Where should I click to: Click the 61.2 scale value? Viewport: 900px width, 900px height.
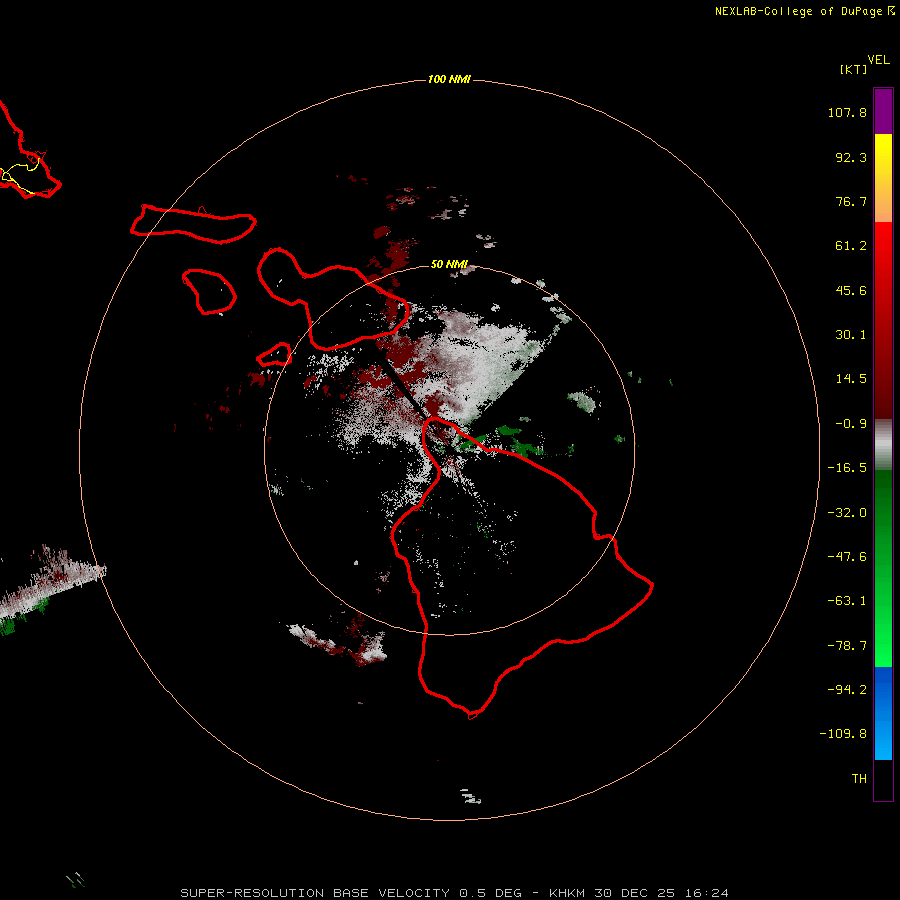[x=851, y=246]
